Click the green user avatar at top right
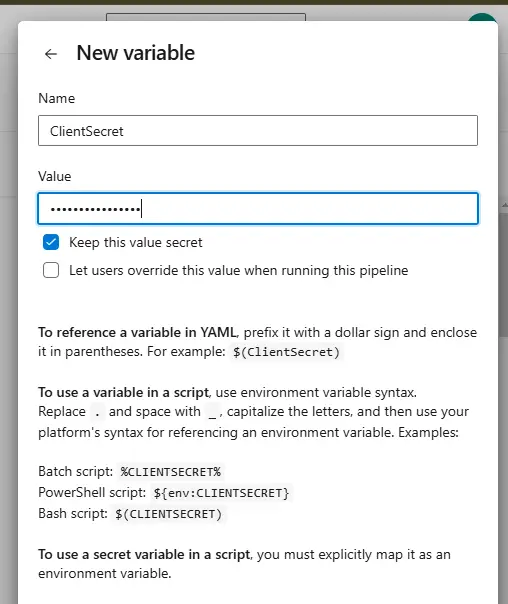The width and height of the screenshot is (508, 604). 481,17
